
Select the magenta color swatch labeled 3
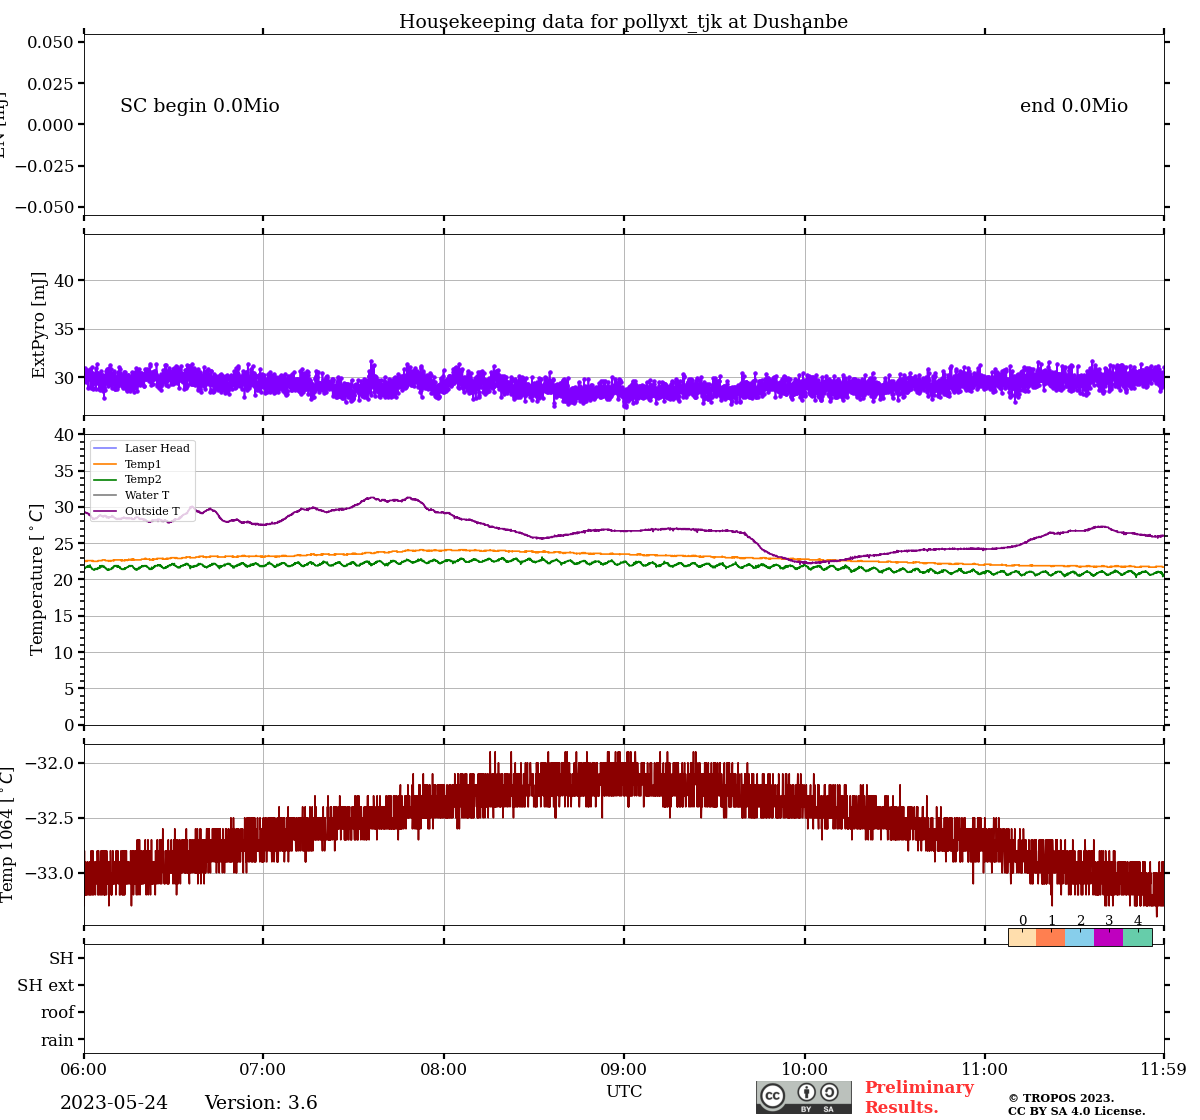1109,937
